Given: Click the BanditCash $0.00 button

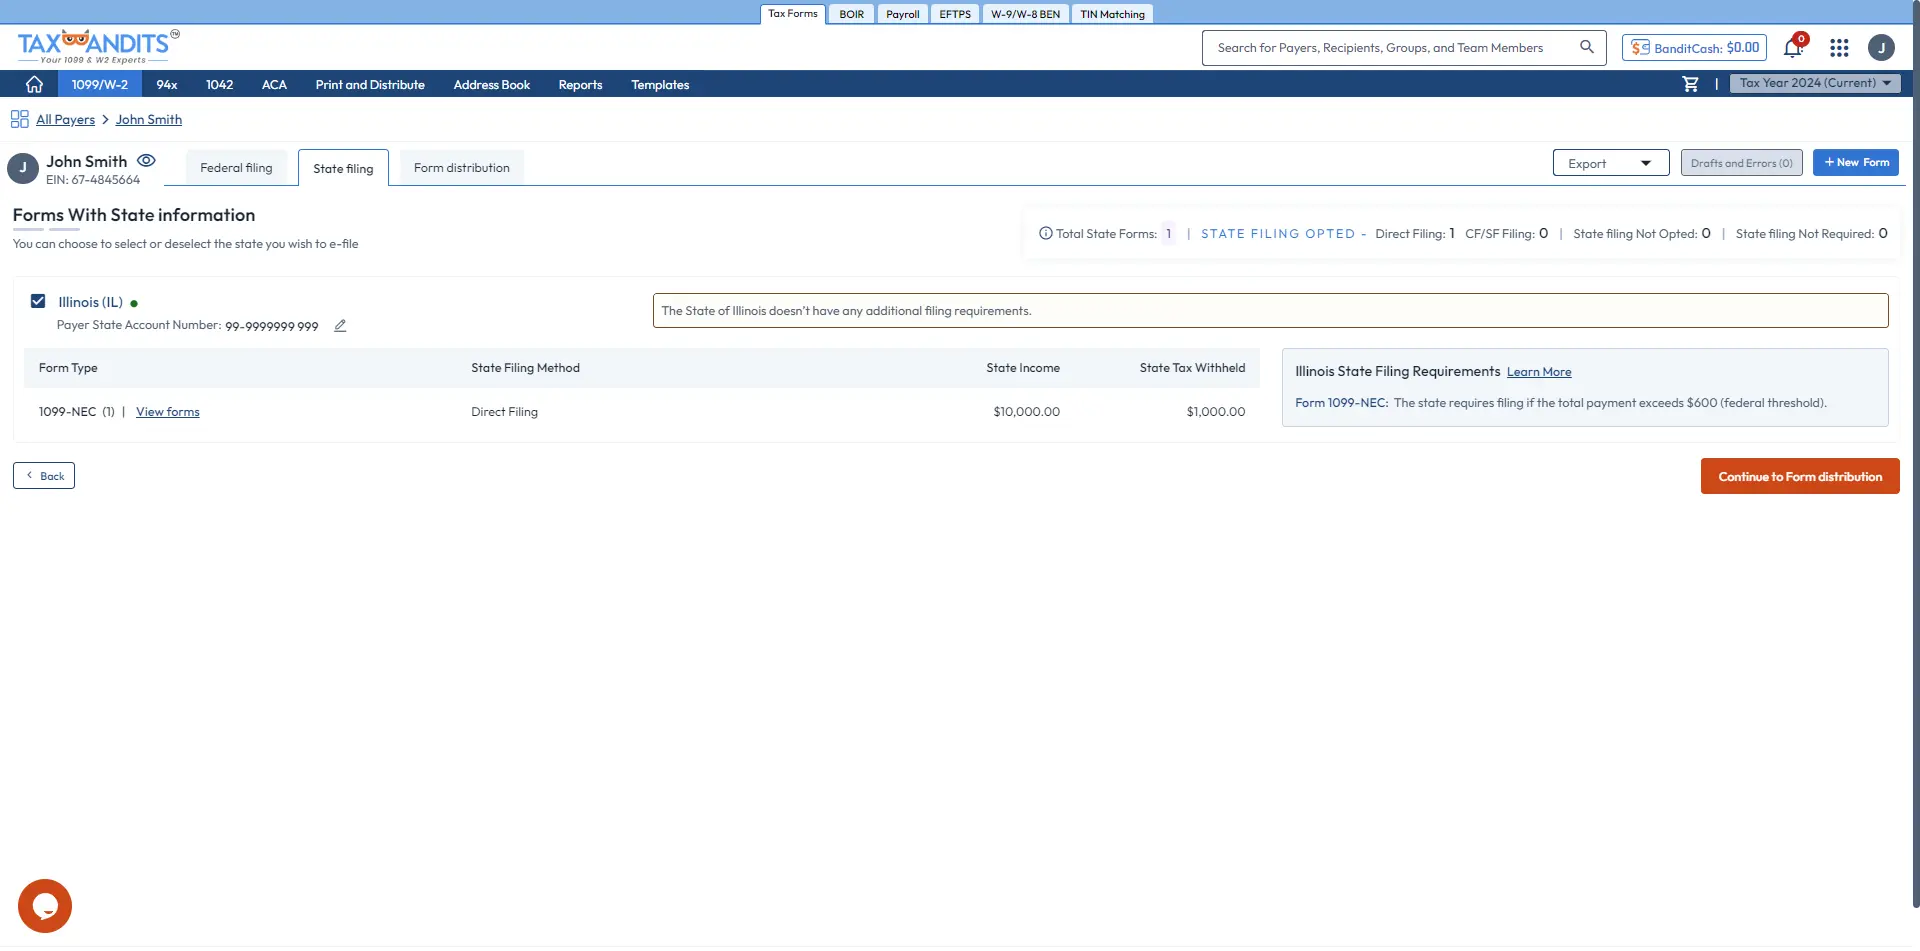Looking at the screenshot, I should (x=1694, y=48).
